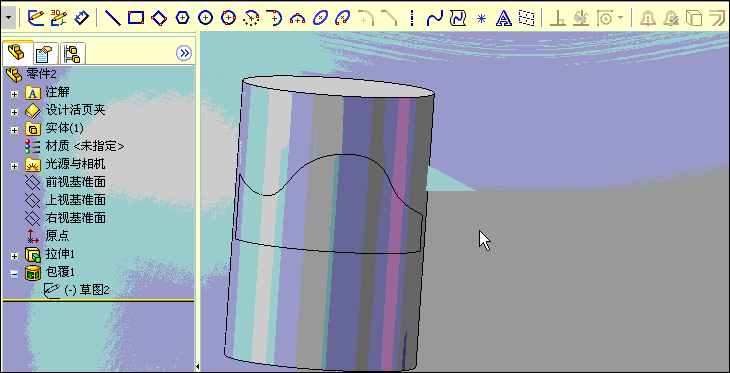This screenshot has height=373, width=730.
Task: Click the Add Relation icon
Action: [557, 18]
